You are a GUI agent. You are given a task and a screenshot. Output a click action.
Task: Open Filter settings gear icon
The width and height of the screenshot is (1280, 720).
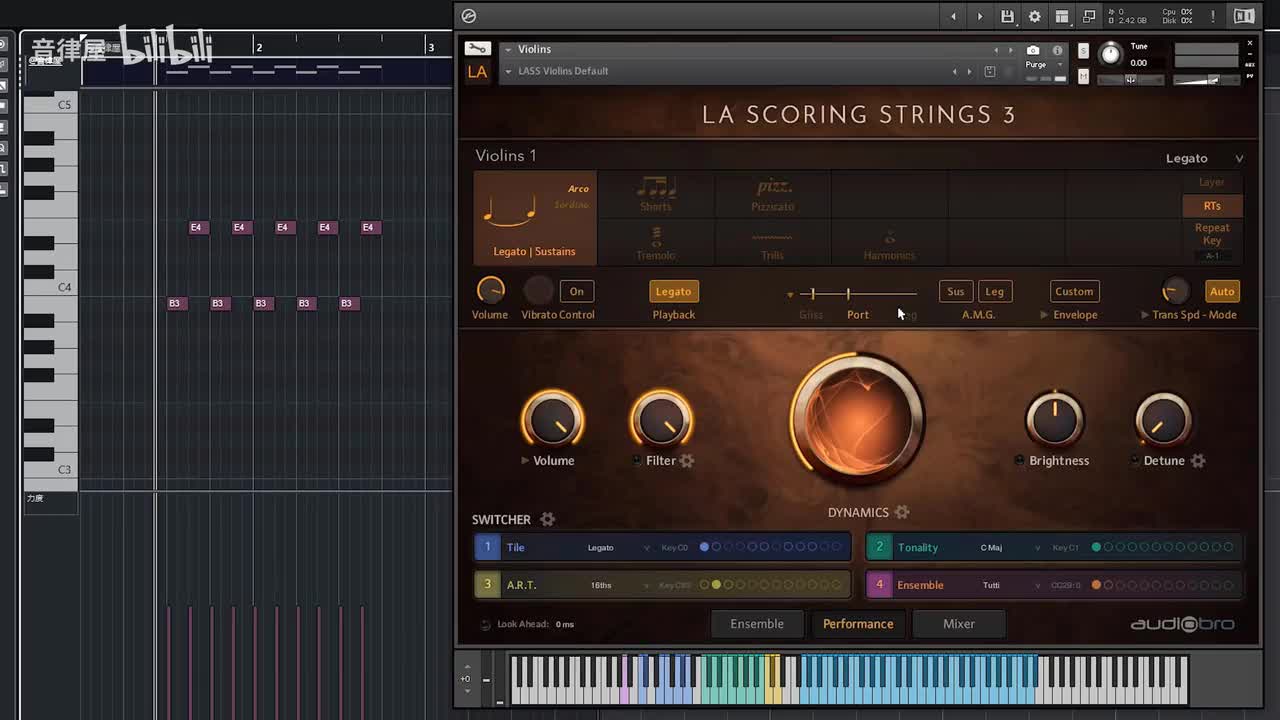687,461
